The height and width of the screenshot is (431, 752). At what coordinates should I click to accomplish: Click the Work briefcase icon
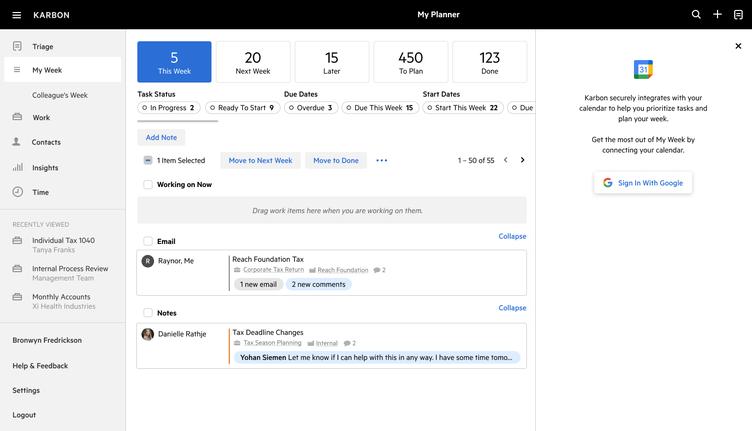(x=17, y=116)
